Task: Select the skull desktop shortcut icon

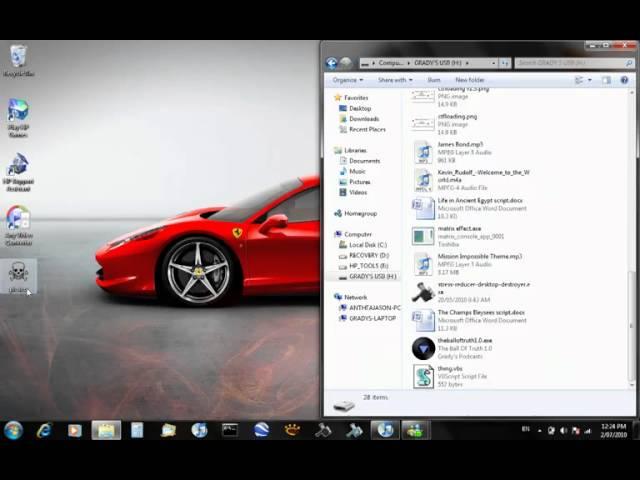Action: tap(18, 273)
